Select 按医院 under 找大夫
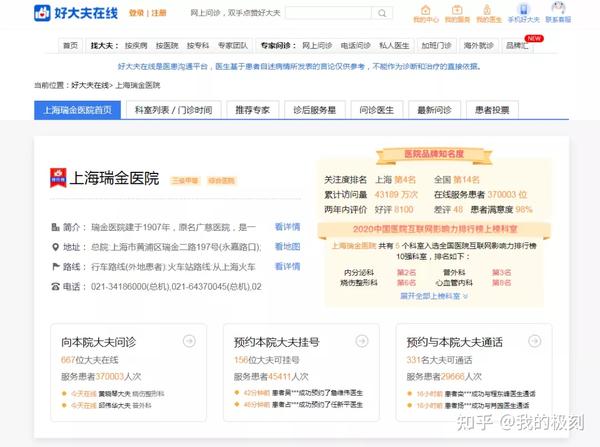Image resolution: width=600 pixels, height=447 pixels. point(167,46)
